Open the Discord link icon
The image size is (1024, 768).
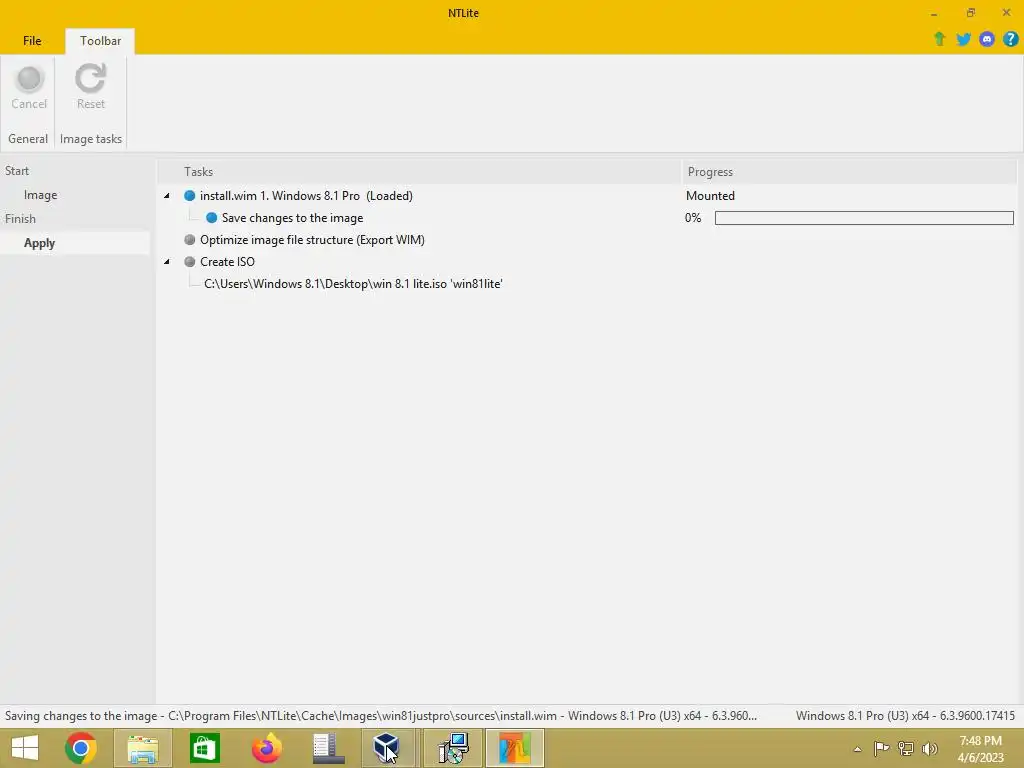(x=987, y=39)
